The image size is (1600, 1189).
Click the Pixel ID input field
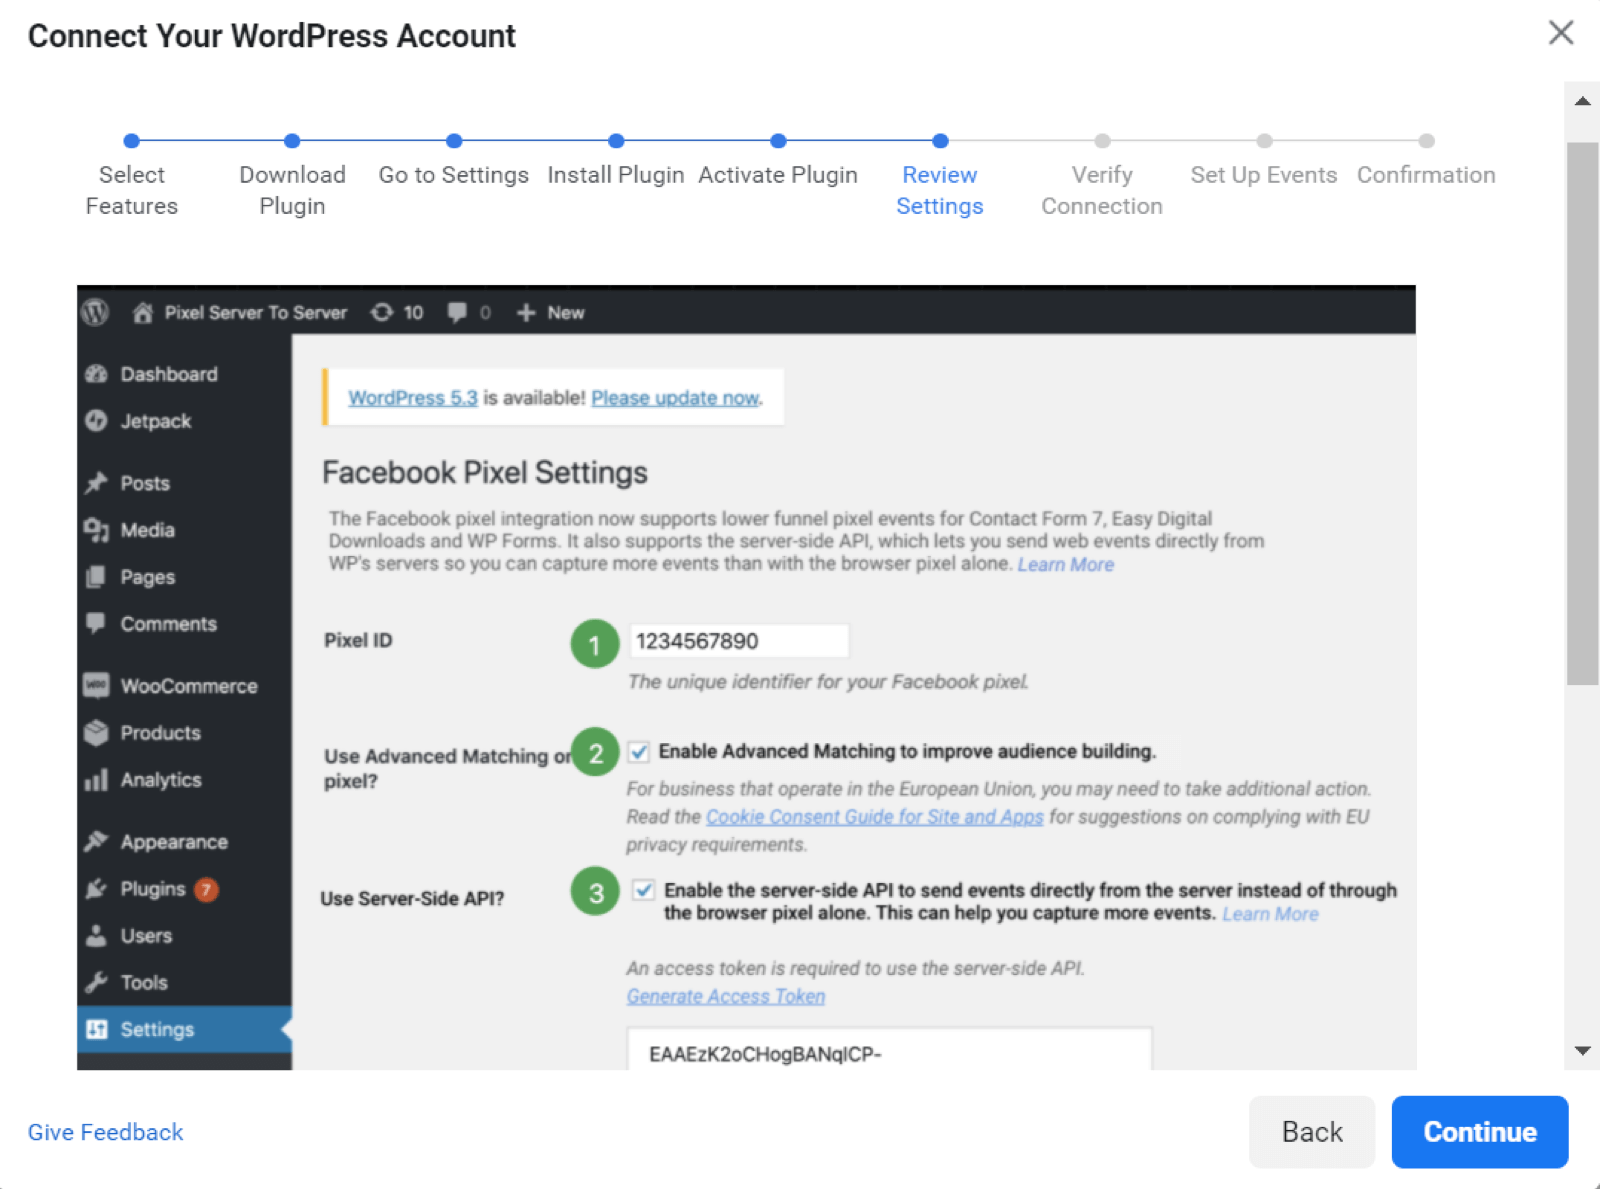(x=739, y=641)
